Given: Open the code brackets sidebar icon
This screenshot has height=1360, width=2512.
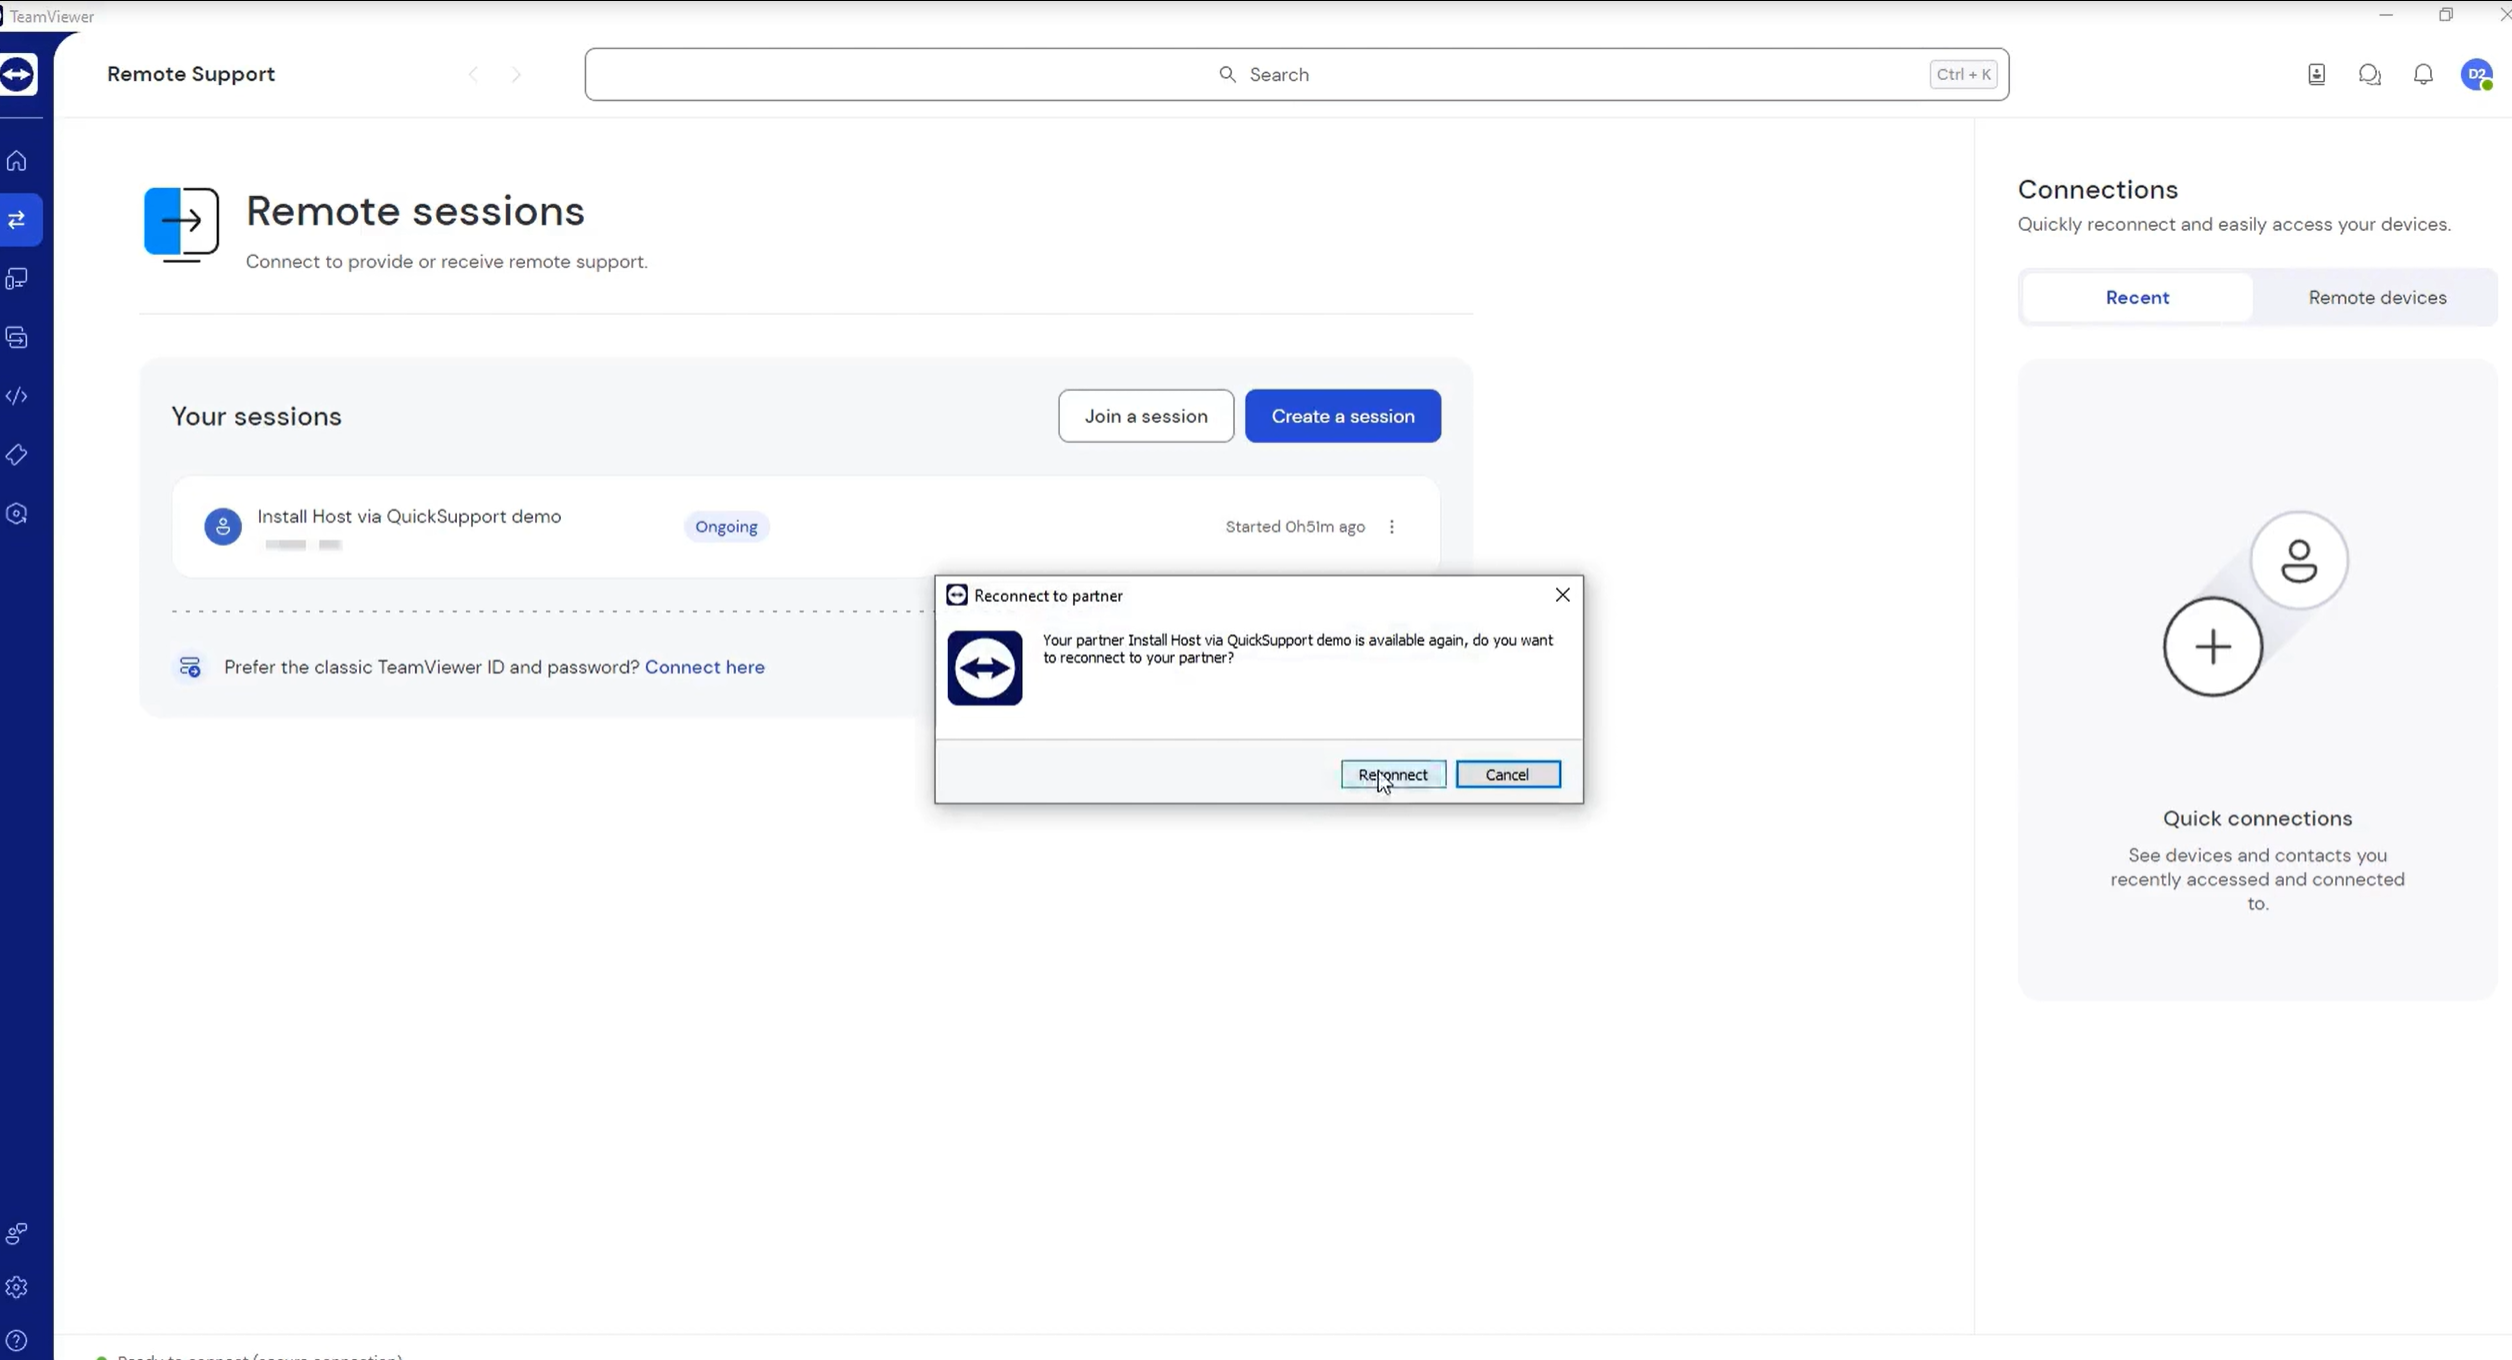Looking at the screenshot, I should (17, 397).
